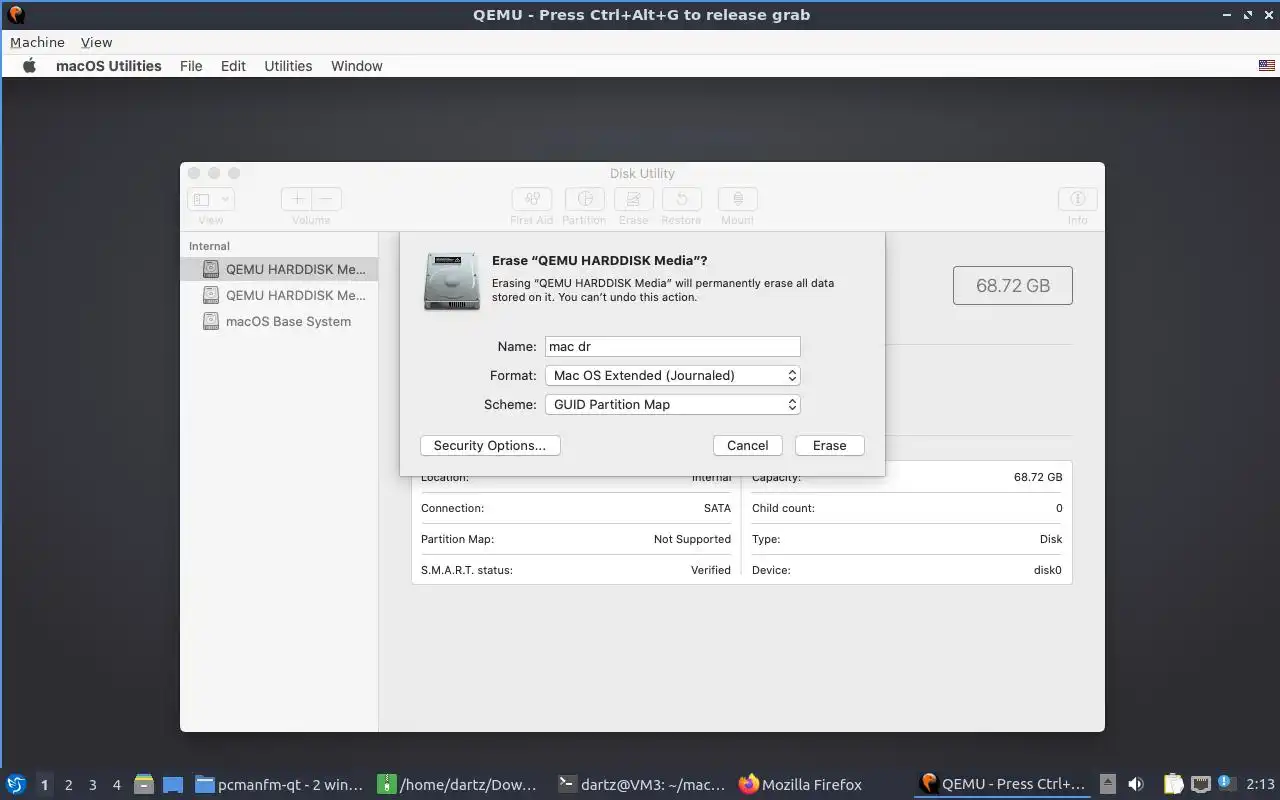Select first QEMU HARDDISK Media disk
The image size is (1280, 800).
tap(279, 269)
